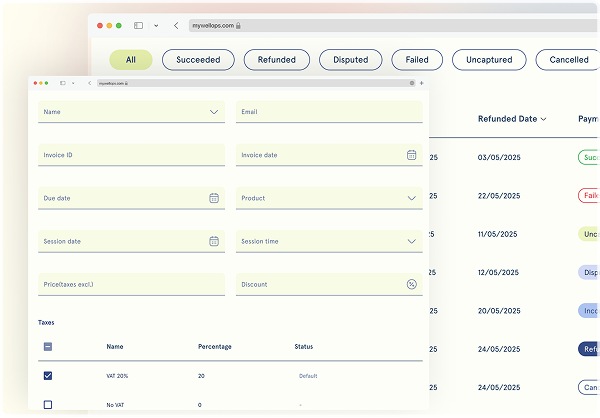The width and height of the screenshot is (600, 418).
Task: Click the Discount percent icon
Action: click(x=411, y=284)
